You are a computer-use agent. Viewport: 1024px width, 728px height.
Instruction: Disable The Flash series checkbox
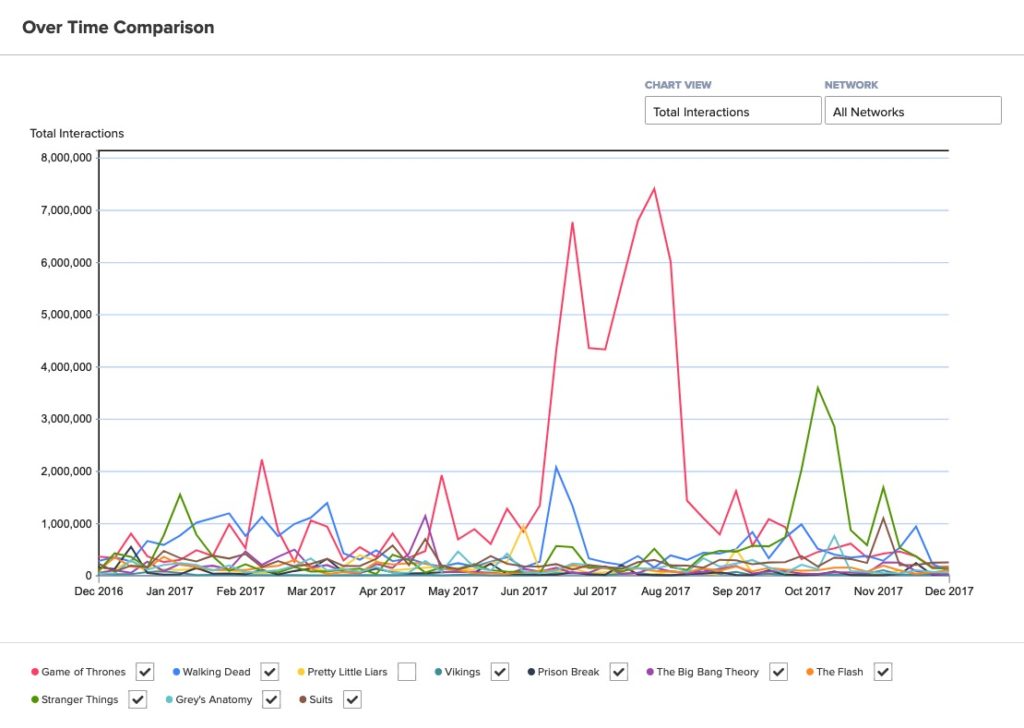tap(882, 672)
